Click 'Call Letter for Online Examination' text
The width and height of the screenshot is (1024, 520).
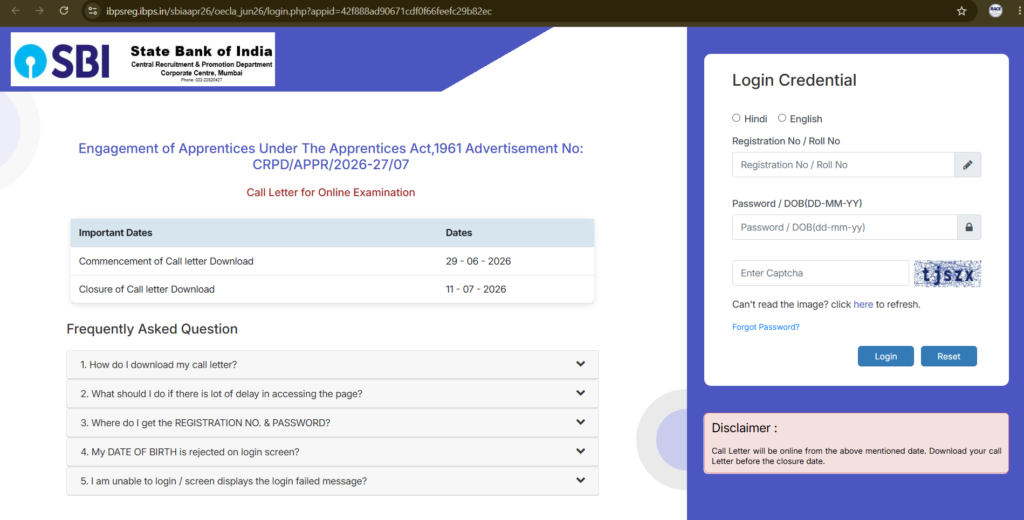click(x=330, y=193)
